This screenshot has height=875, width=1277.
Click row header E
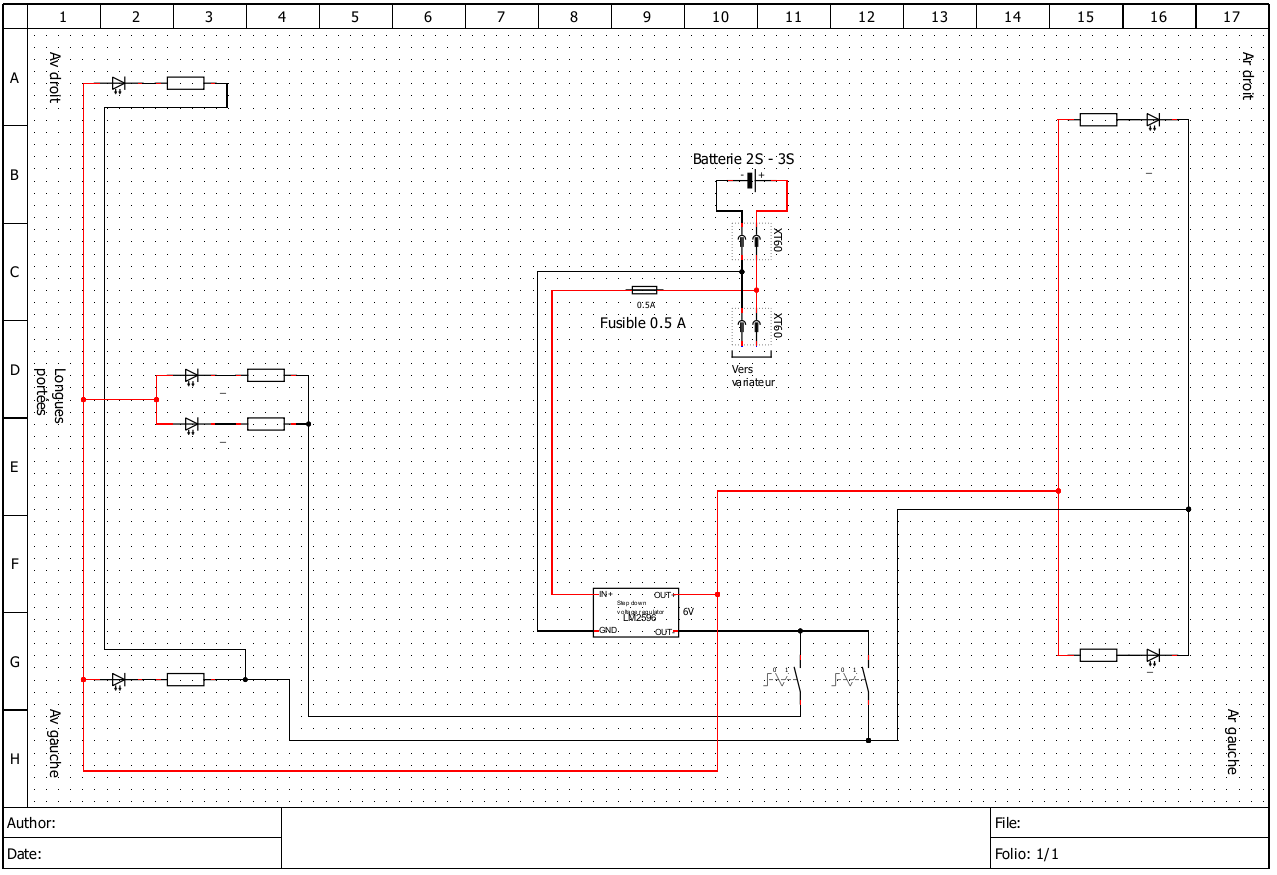point(15,467)
